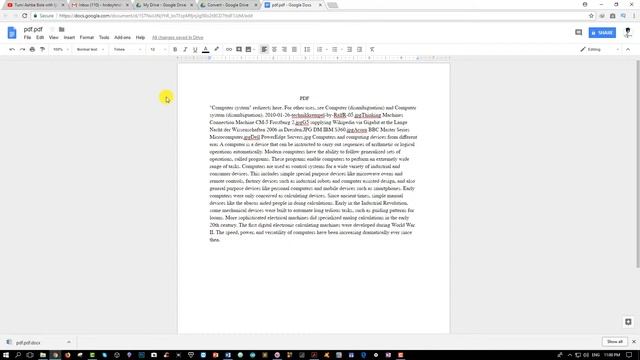
Task: Click the Add comment toolbar icon
Action: (x=239, y=49)
